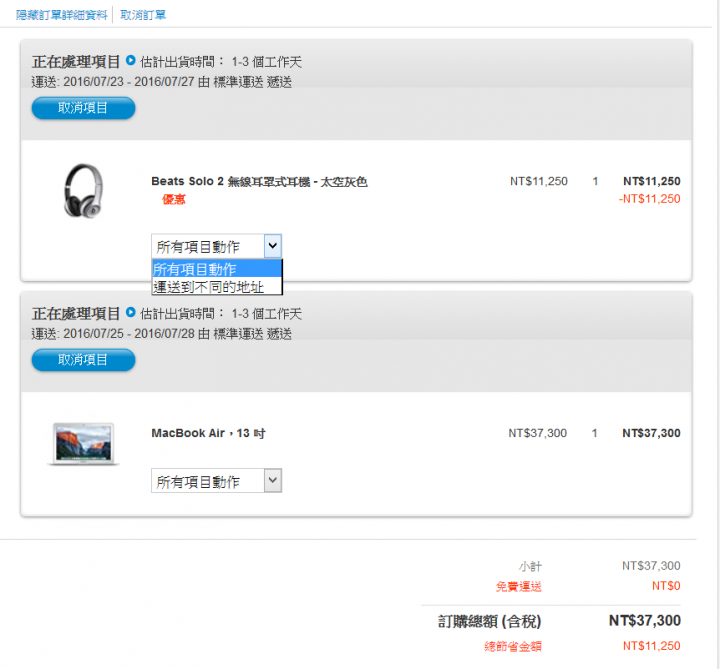Click the Beats Solo 2 headphones thumbnail
The height and width of the screenshot is (669, 720).
[x=83, y=191]
